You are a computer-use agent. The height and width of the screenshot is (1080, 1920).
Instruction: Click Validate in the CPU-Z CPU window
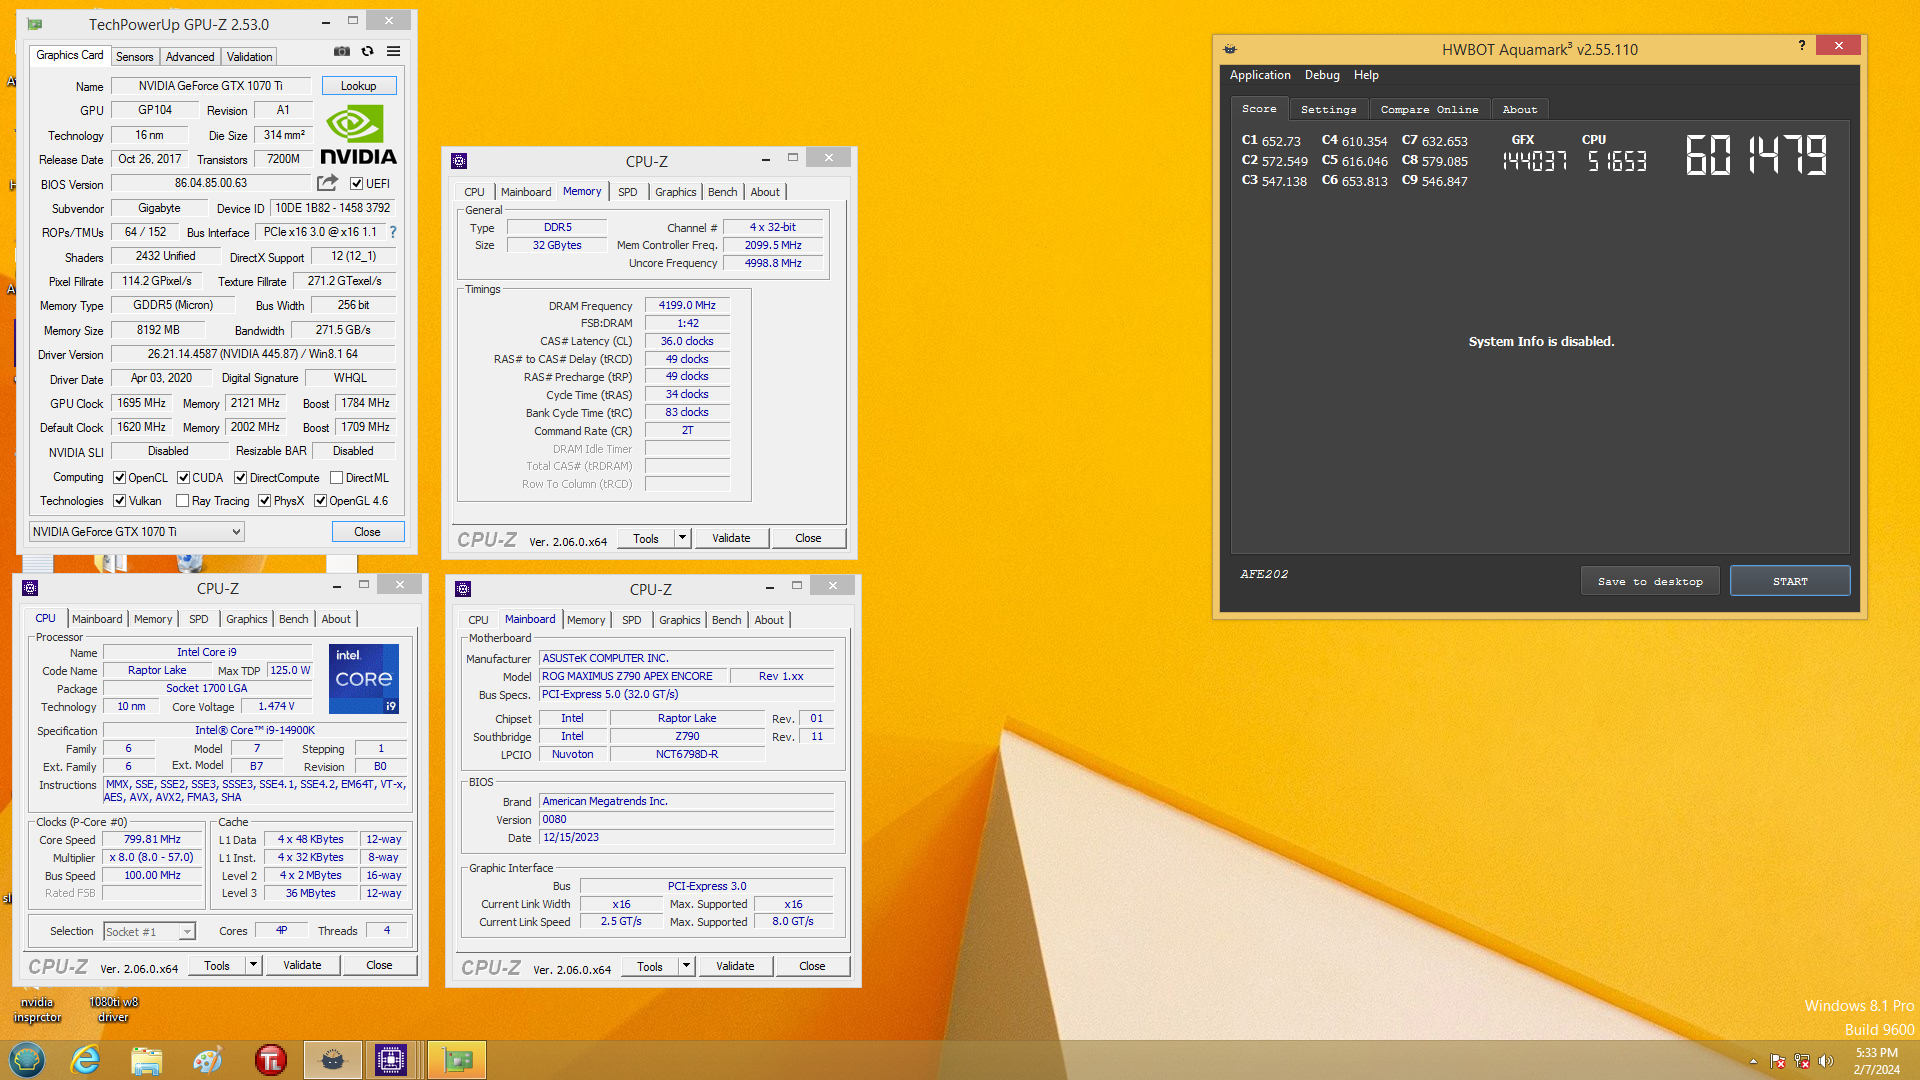[302, 965]
